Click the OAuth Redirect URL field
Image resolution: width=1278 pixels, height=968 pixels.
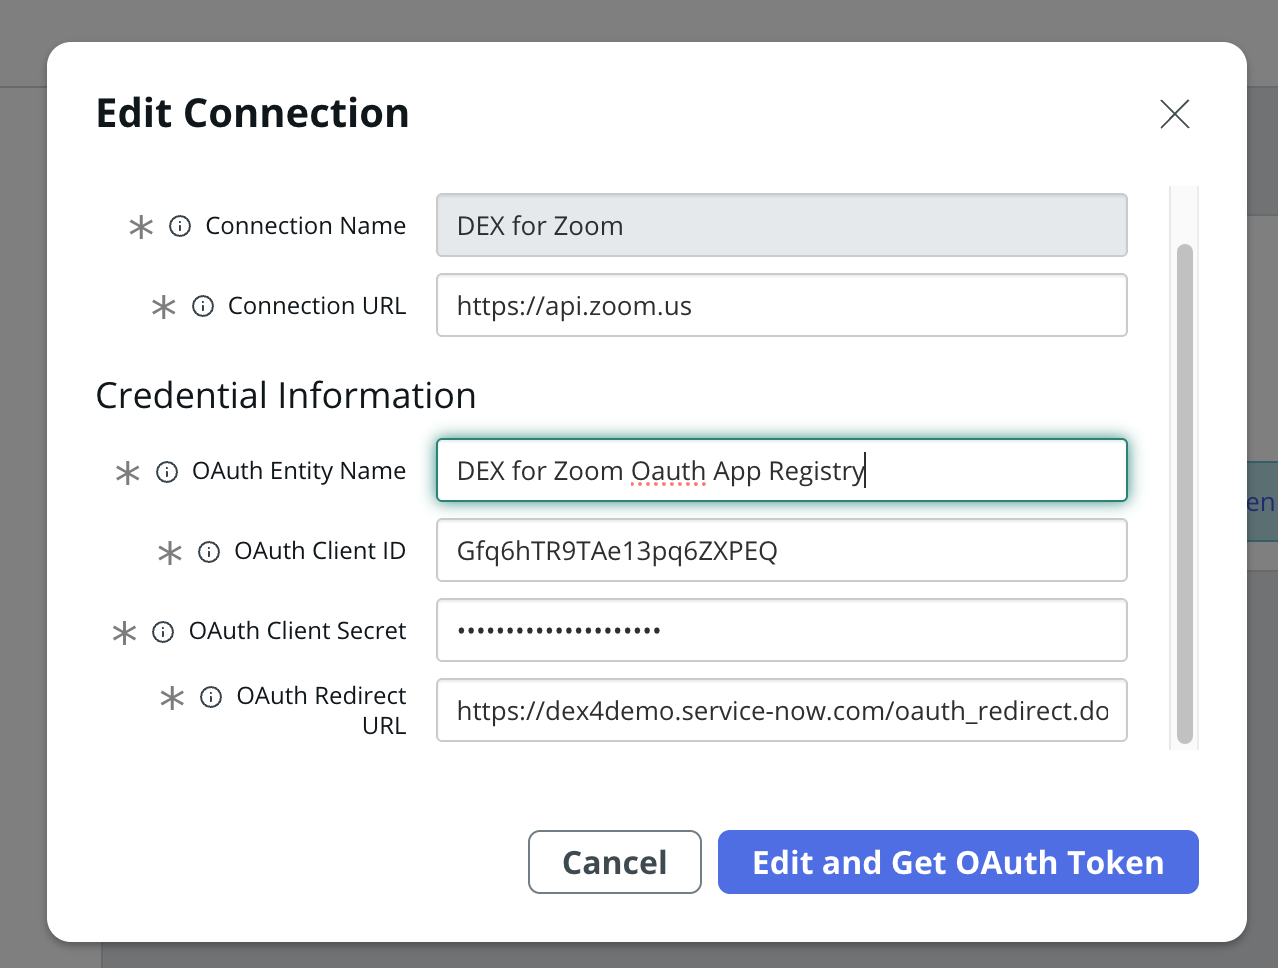point(782,710)
